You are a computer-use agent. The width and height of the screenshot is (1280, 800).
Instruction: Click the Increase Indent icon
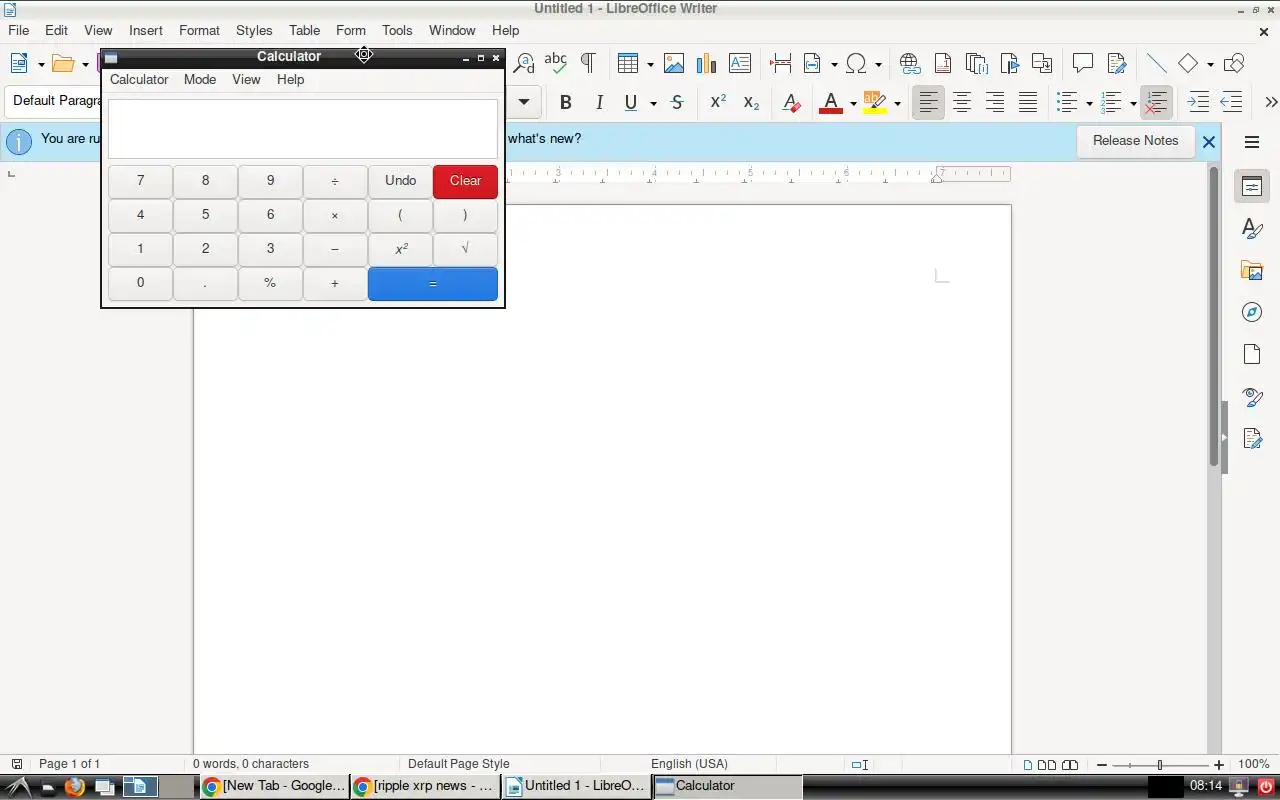tap(1198, 102)
